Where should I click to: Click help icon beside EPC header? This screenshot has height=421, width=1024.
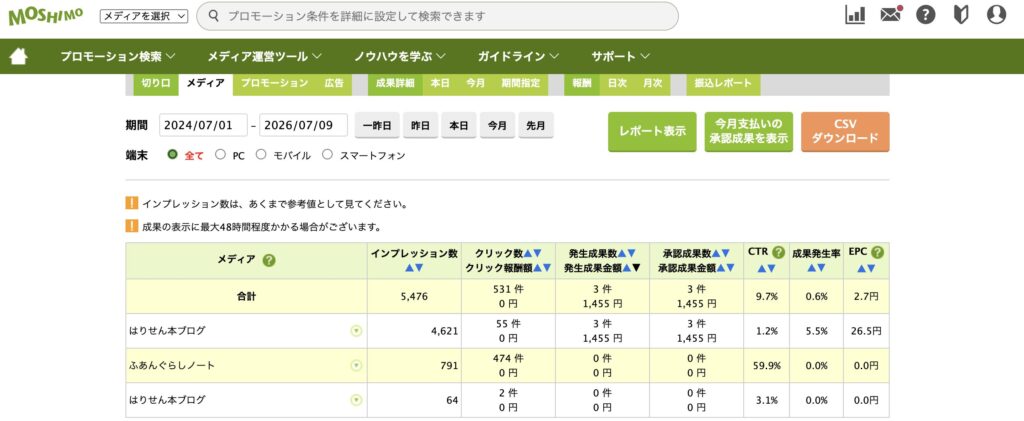click(x=877, y=252)
